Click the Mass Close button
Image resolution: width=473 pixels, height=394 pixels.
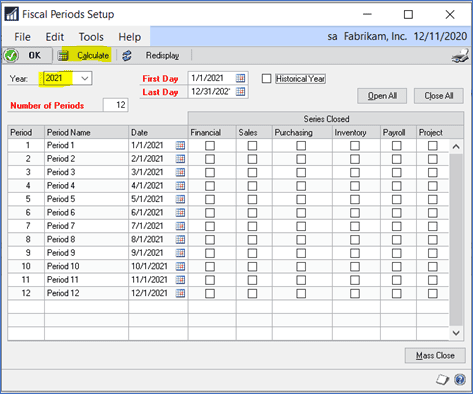pos(435,355)
